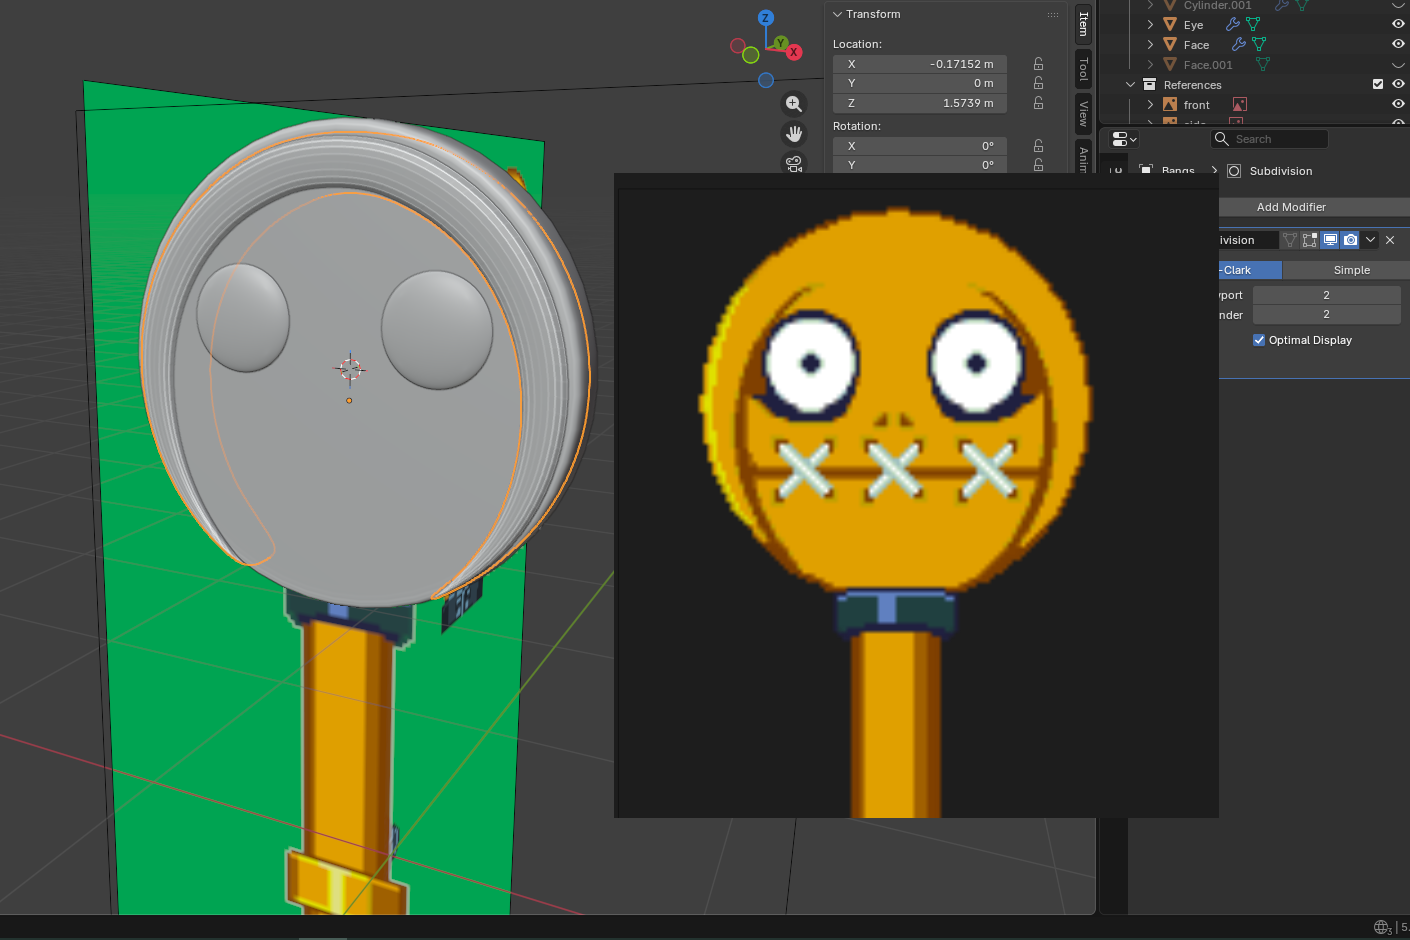Screen dimensions: 1410x940
Task: Select the Face.001 row in outliner
Action: click(1254, 64)
